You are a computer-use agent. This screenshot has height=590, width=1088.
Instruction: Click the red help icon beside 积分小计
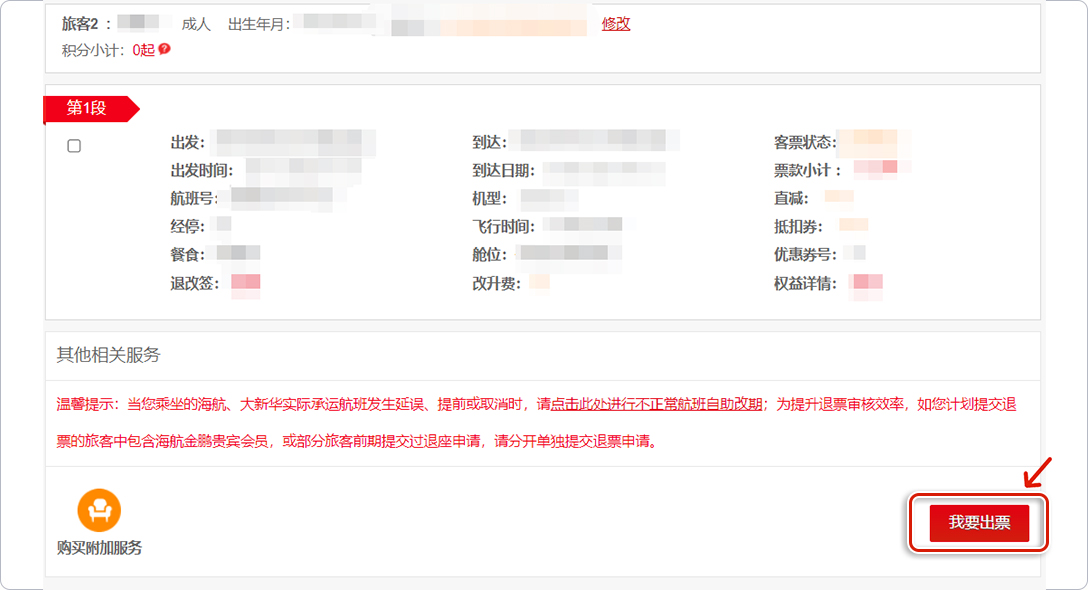coord(165,49)
